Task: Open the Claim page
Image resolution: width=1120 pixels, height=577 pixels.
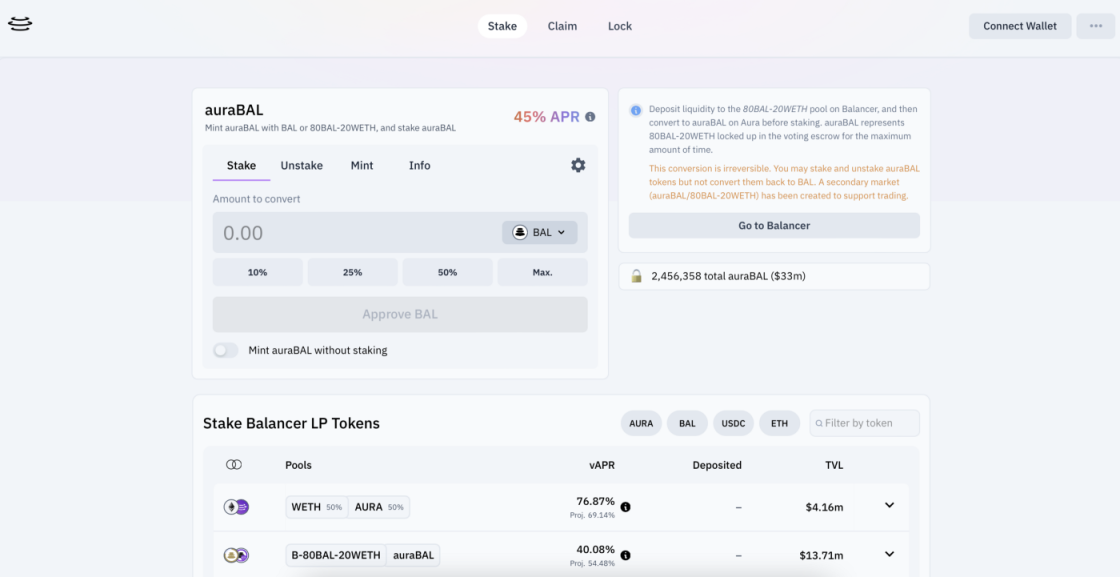Action: coord(562,26)
